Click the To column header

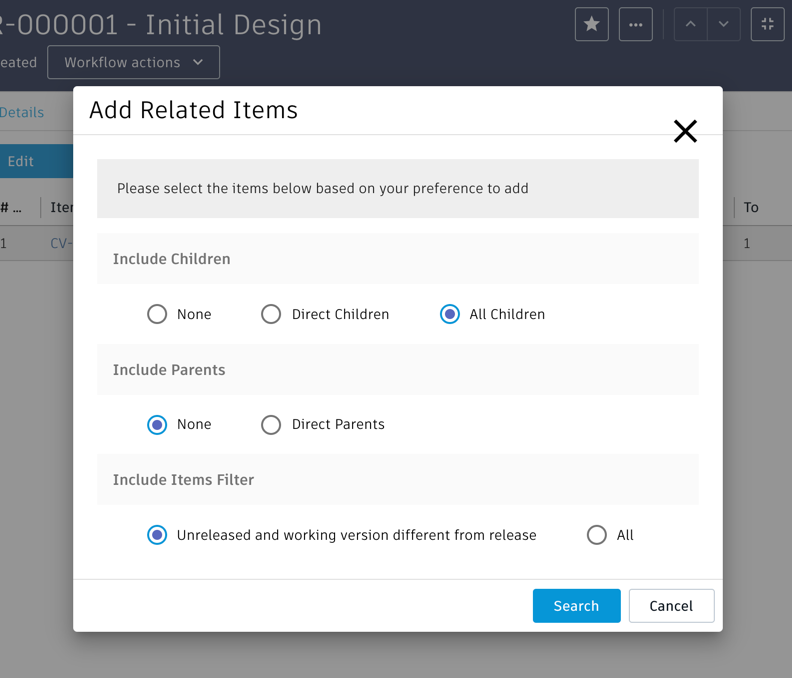point(751,208)
